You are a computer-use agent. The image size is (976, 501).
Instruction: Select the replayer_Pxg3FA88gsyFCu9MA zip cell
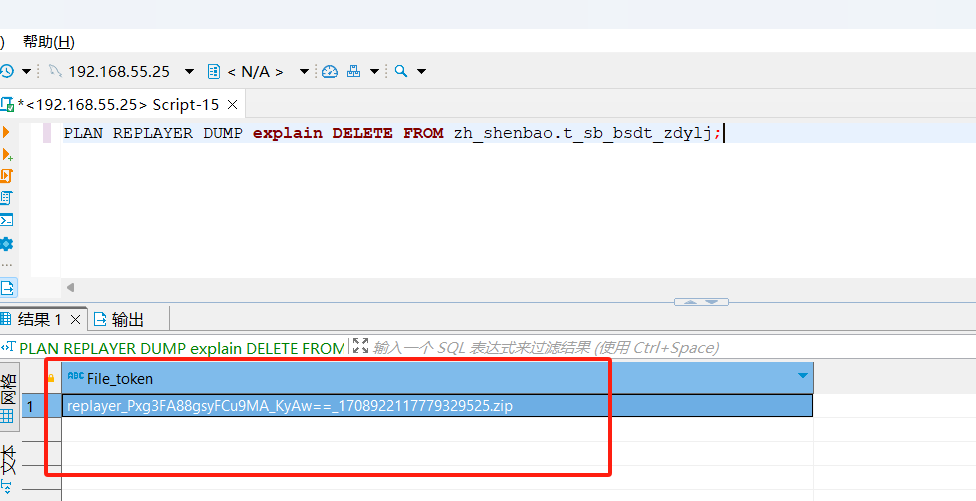coord(437,406)
